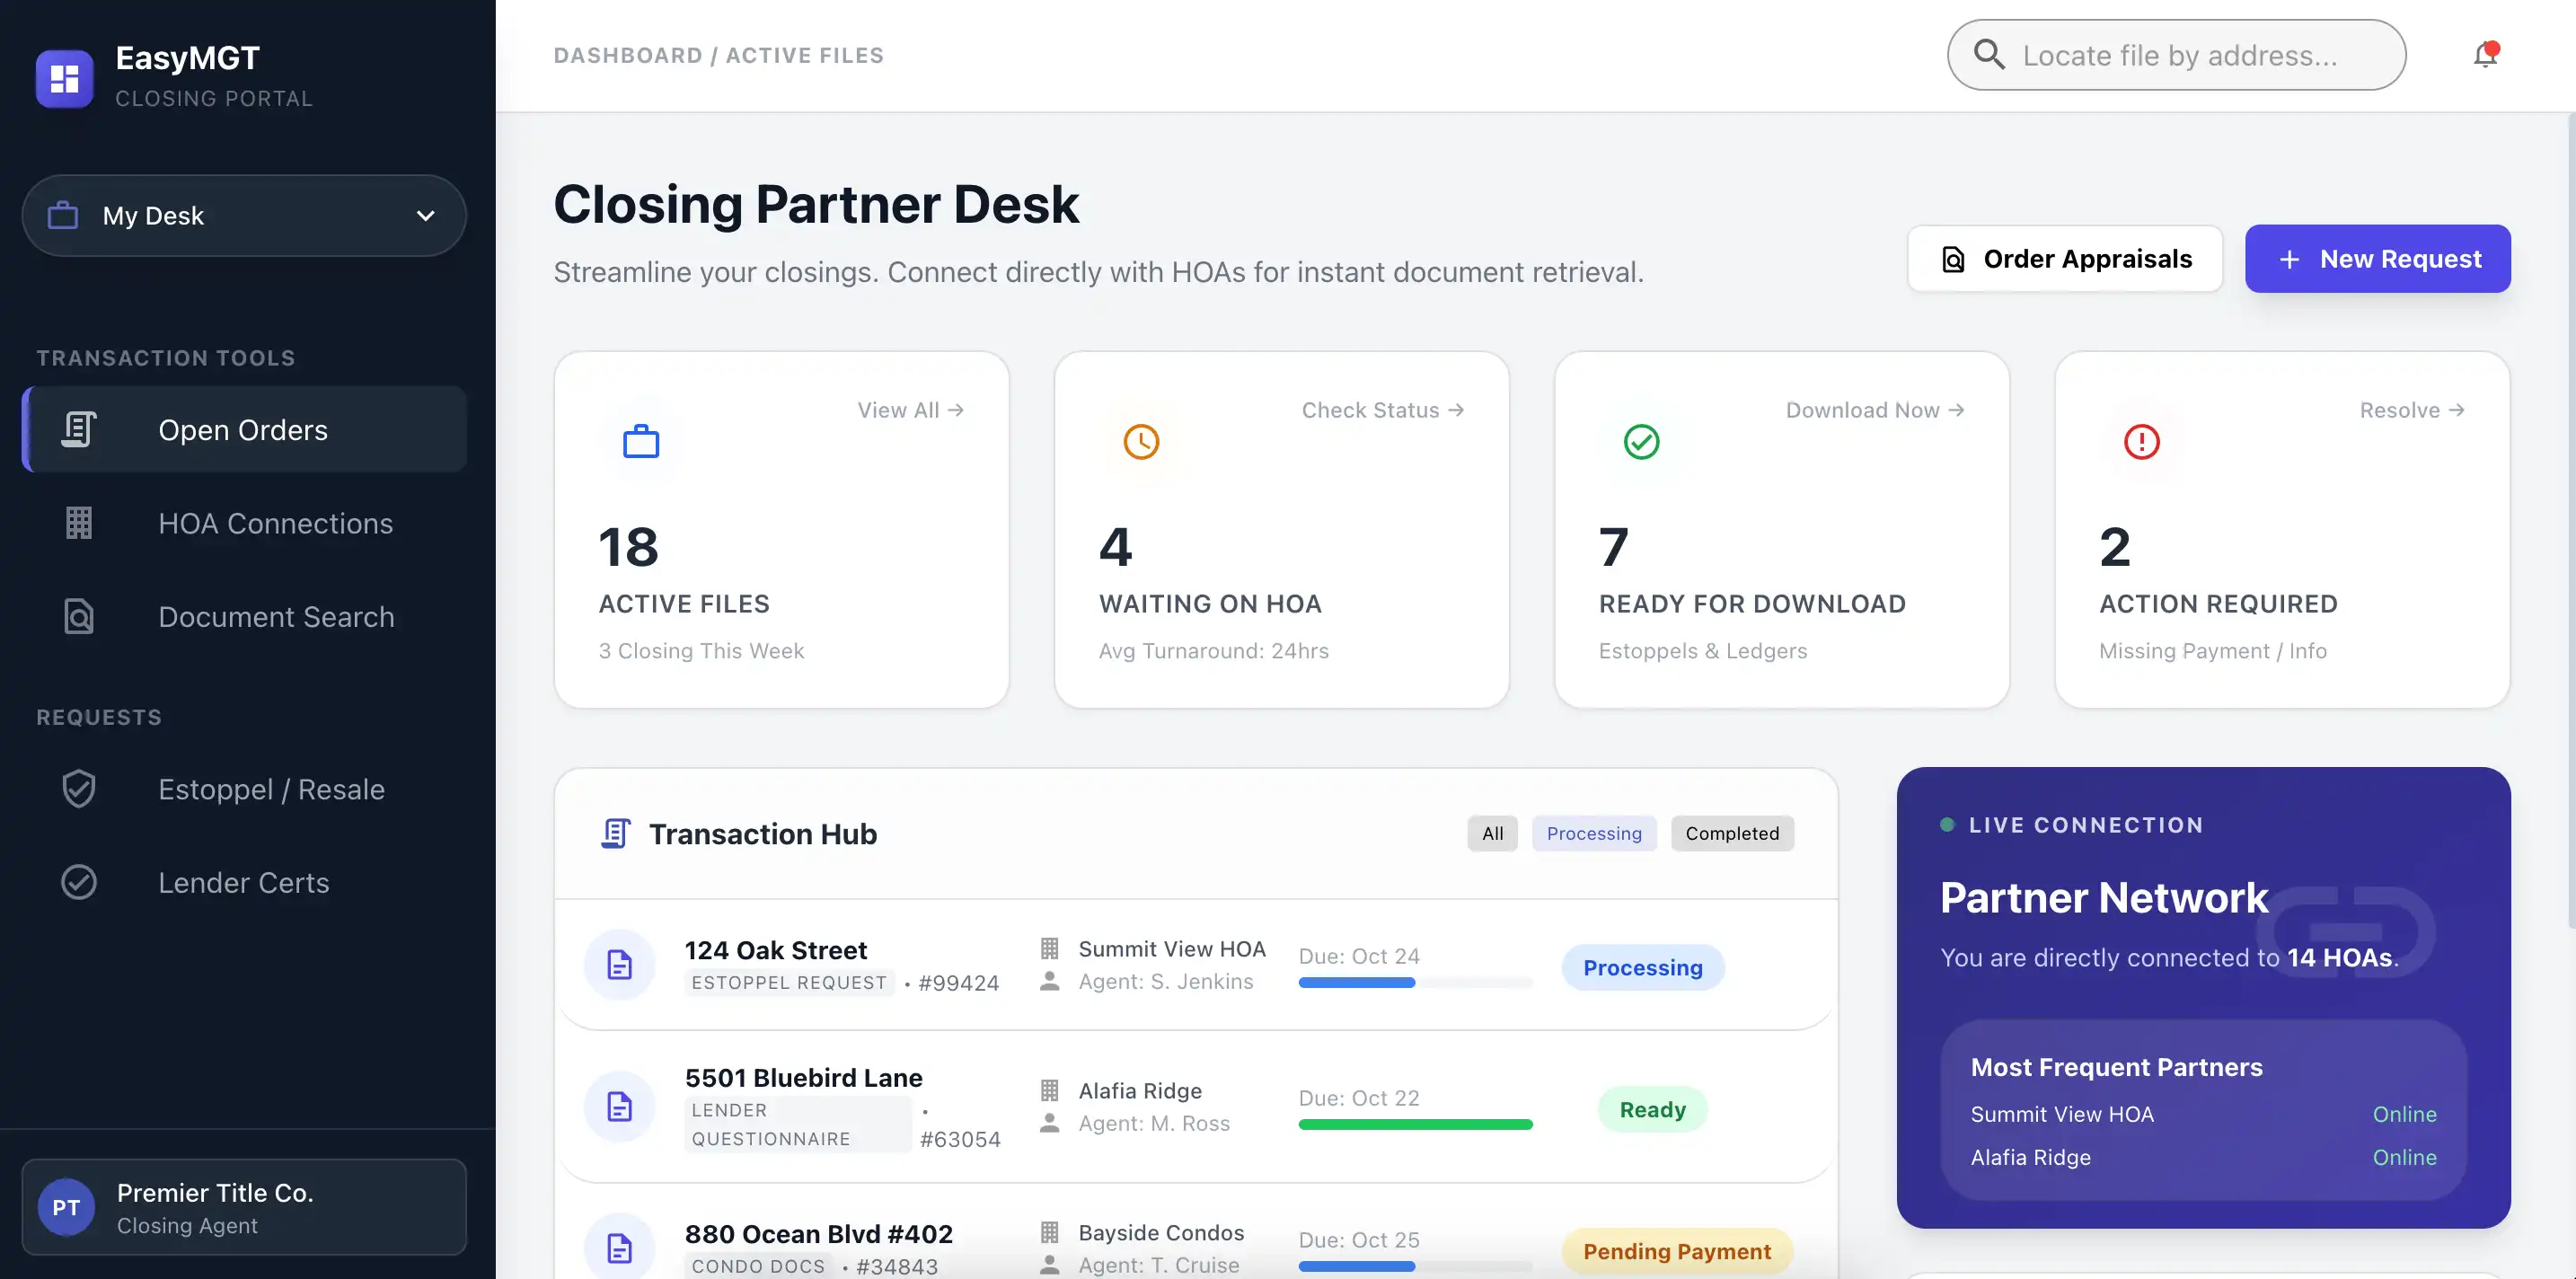The width and height of the screenshot is (2576, 1279).
Task: Click the orange Waiting on HOA clock icon
Action: click(1141, 441)
